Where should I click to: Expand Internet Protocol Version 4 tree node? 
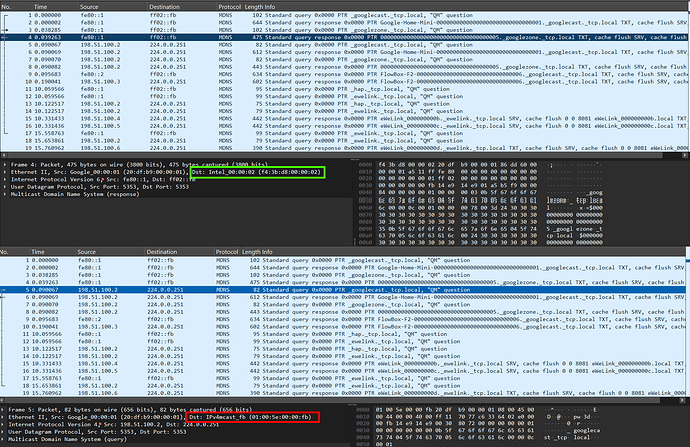point(3,425)
